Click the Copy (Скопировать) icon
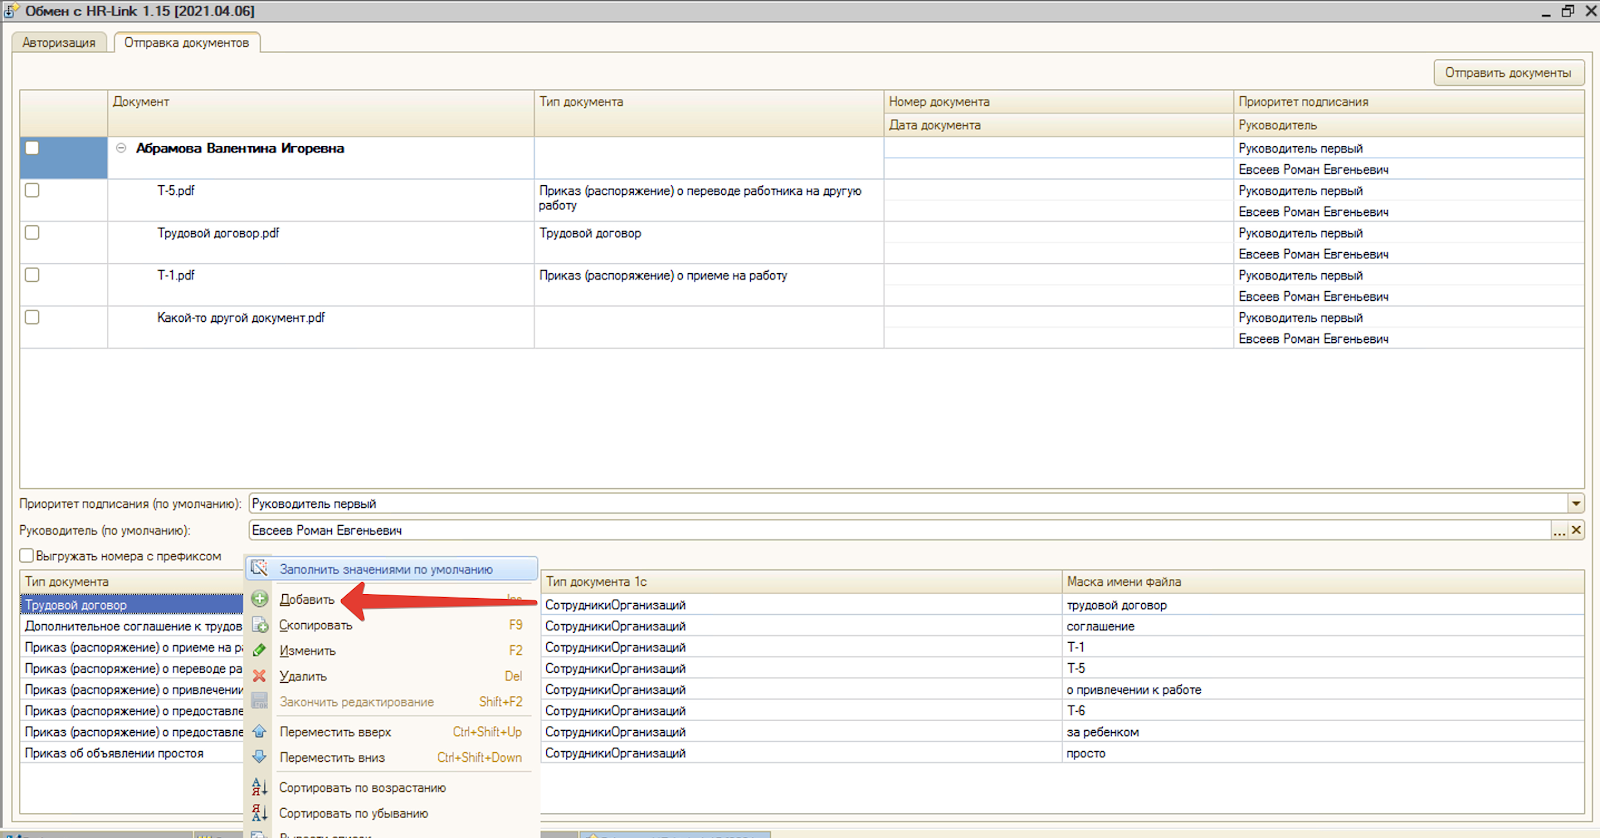1600x838 pixels. [x=259, y=625]
